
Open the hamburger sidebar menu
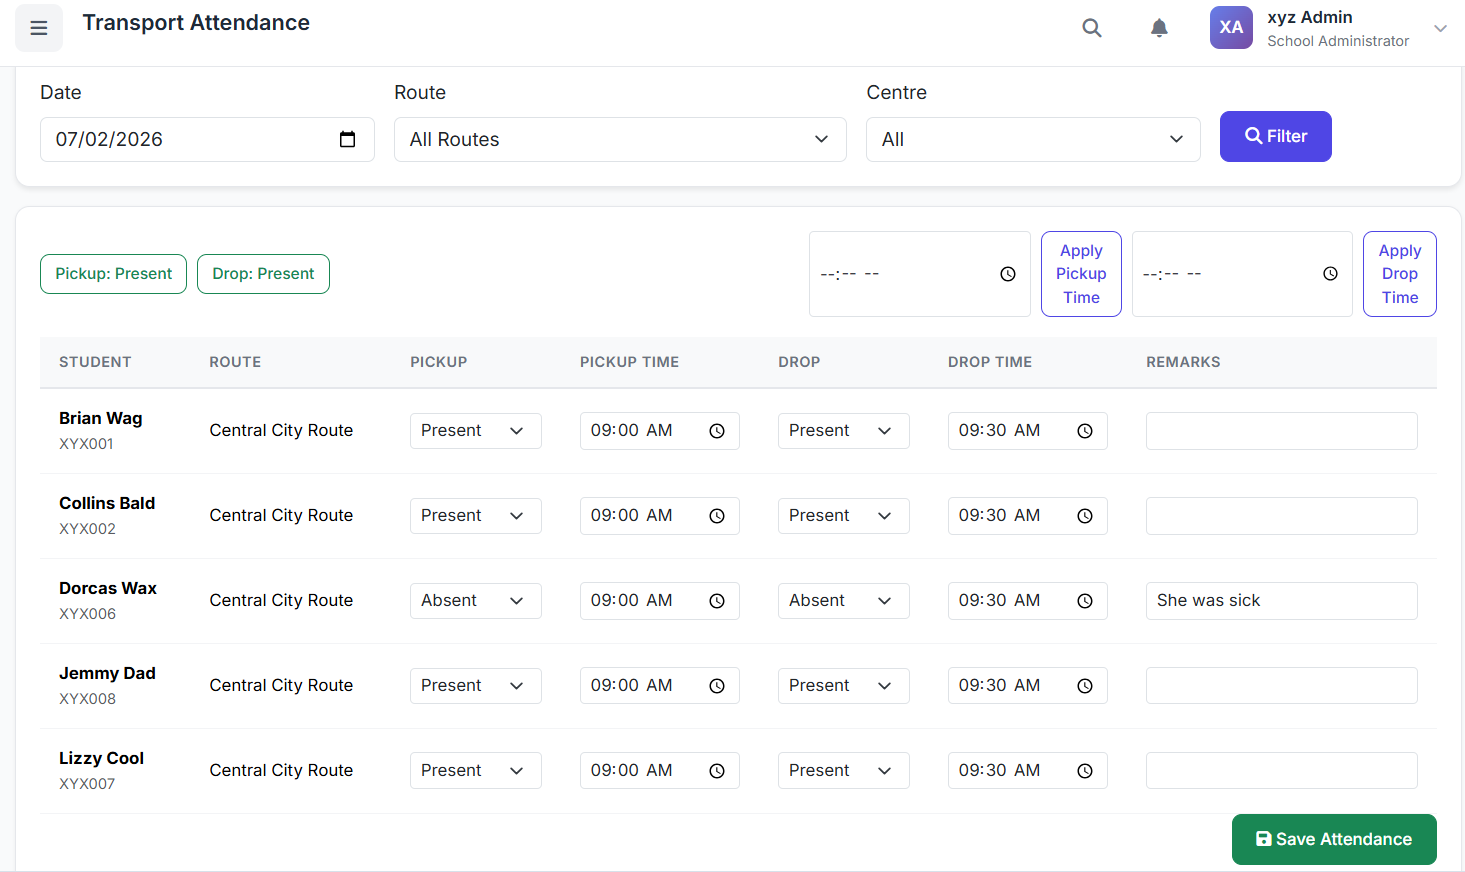click(39, 28)
